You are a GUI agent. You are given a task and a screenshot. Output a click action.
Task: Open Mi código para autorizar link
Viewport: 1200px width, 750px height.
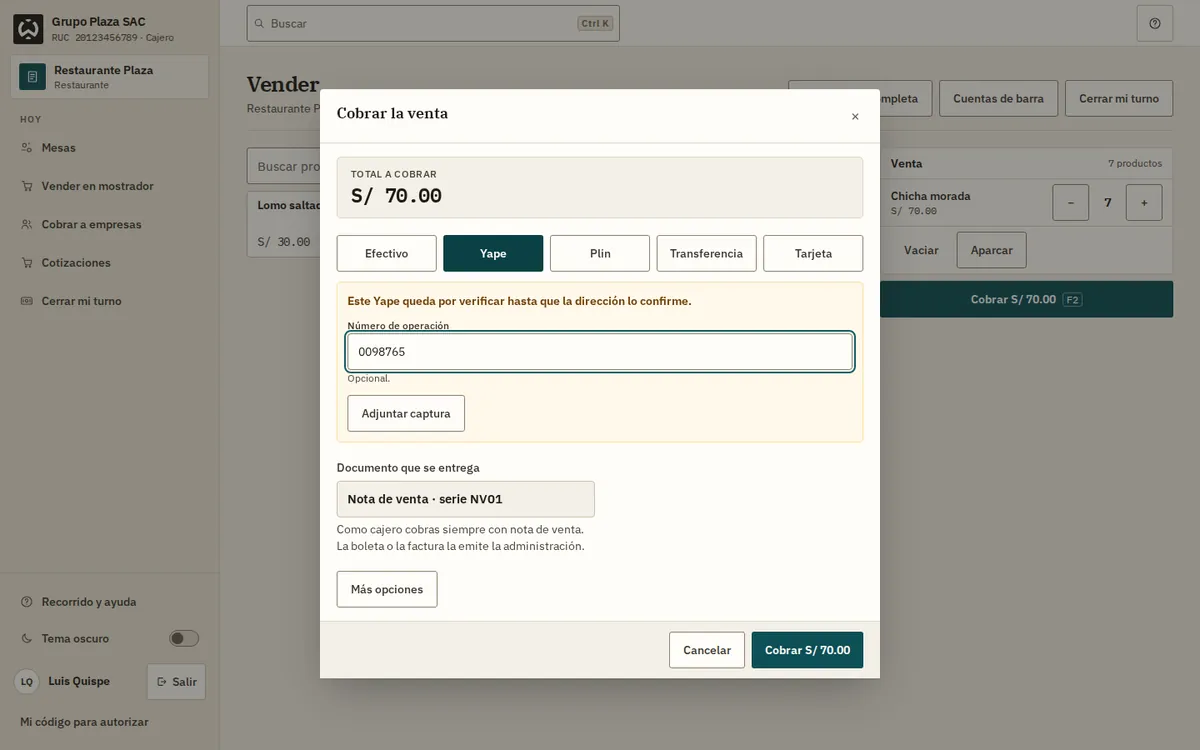click(85, 722)
